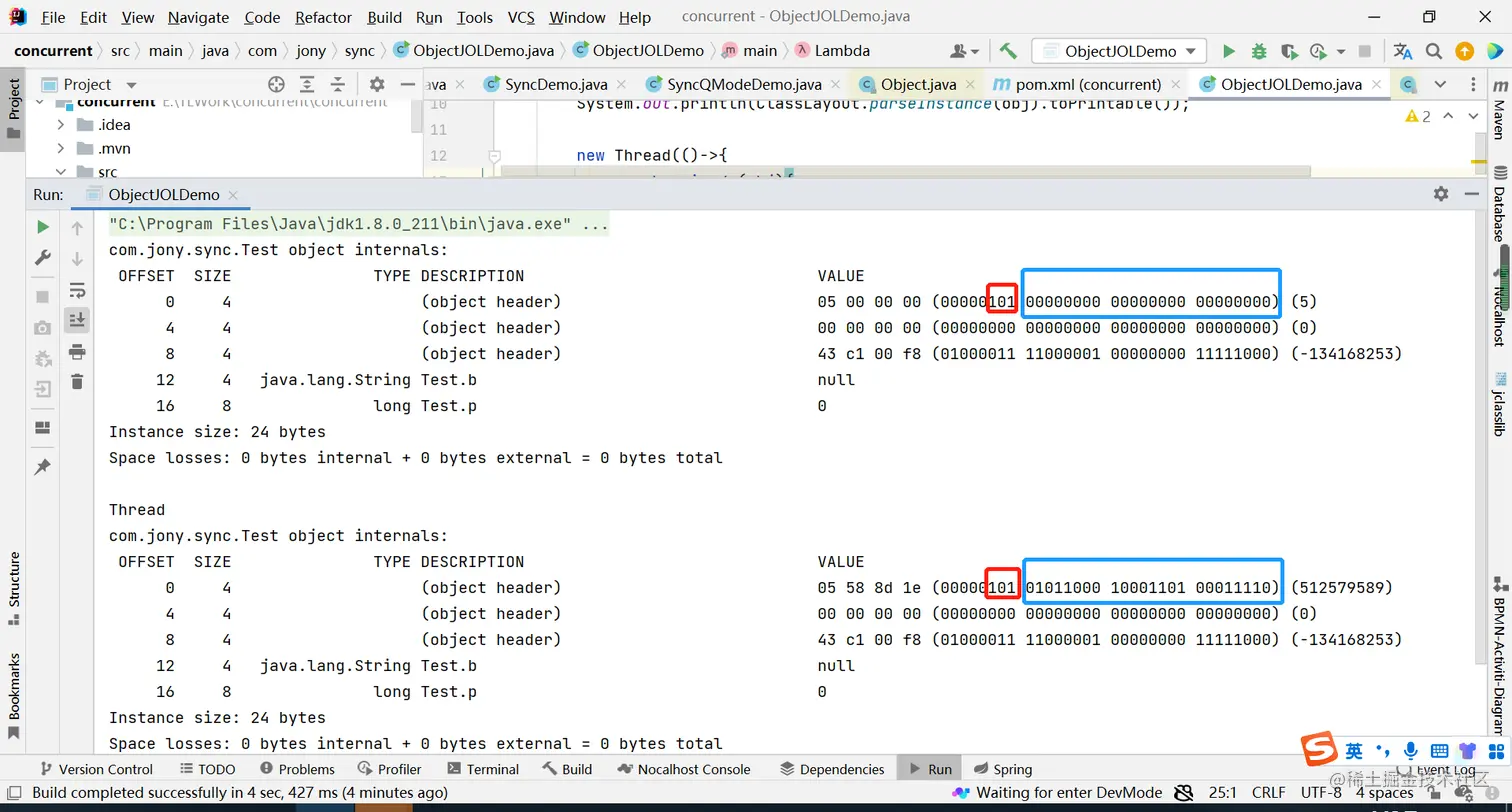
Task: Open the wrench icon in Run panel
Action: pyautogui.click(x=43, y=257)
